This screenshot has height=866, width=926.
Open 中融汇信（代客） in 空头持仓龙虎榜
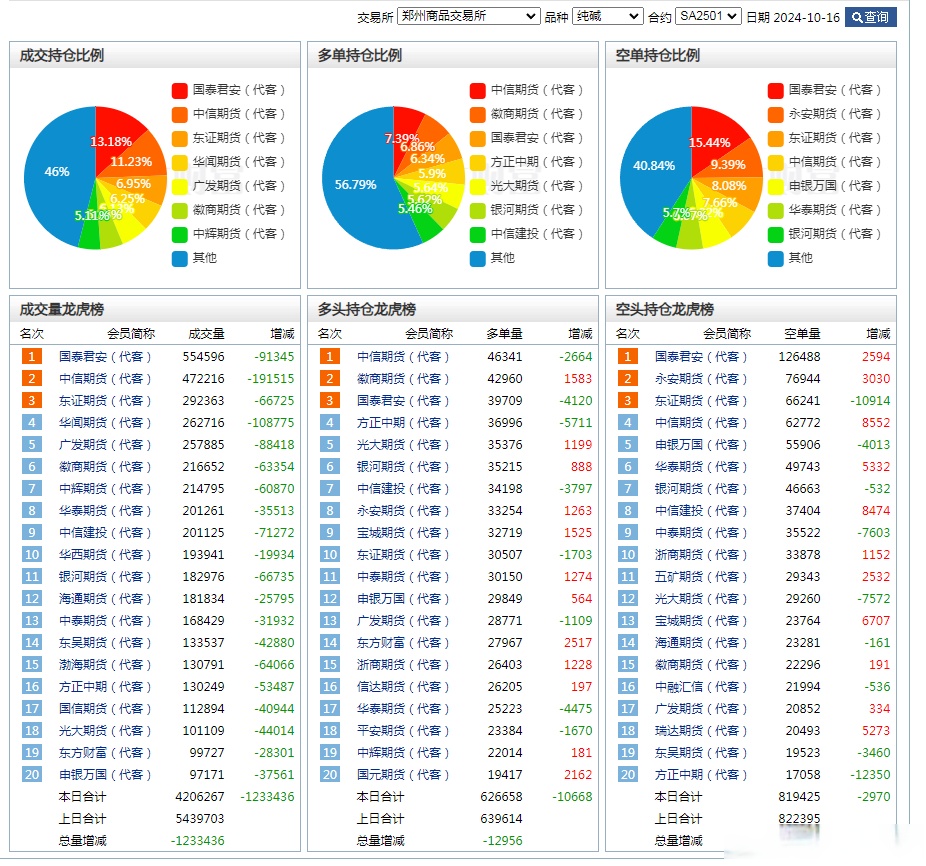click(701, 686)
